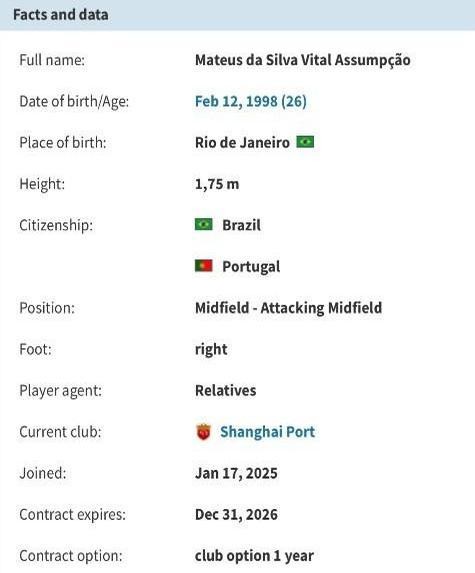
Task: Click the Contract option label
Action: (71, 556)
